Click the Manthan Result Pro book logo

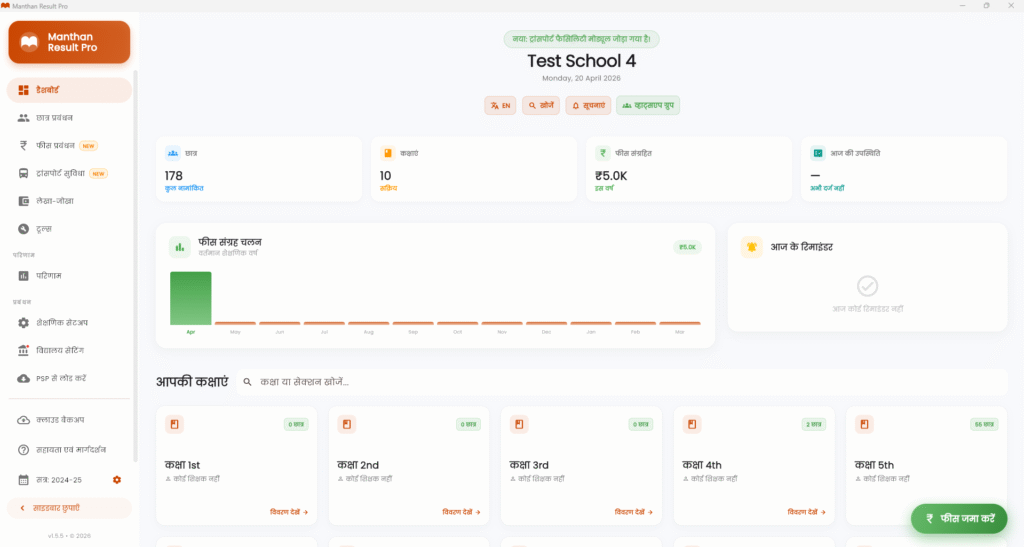pos(28,42)
